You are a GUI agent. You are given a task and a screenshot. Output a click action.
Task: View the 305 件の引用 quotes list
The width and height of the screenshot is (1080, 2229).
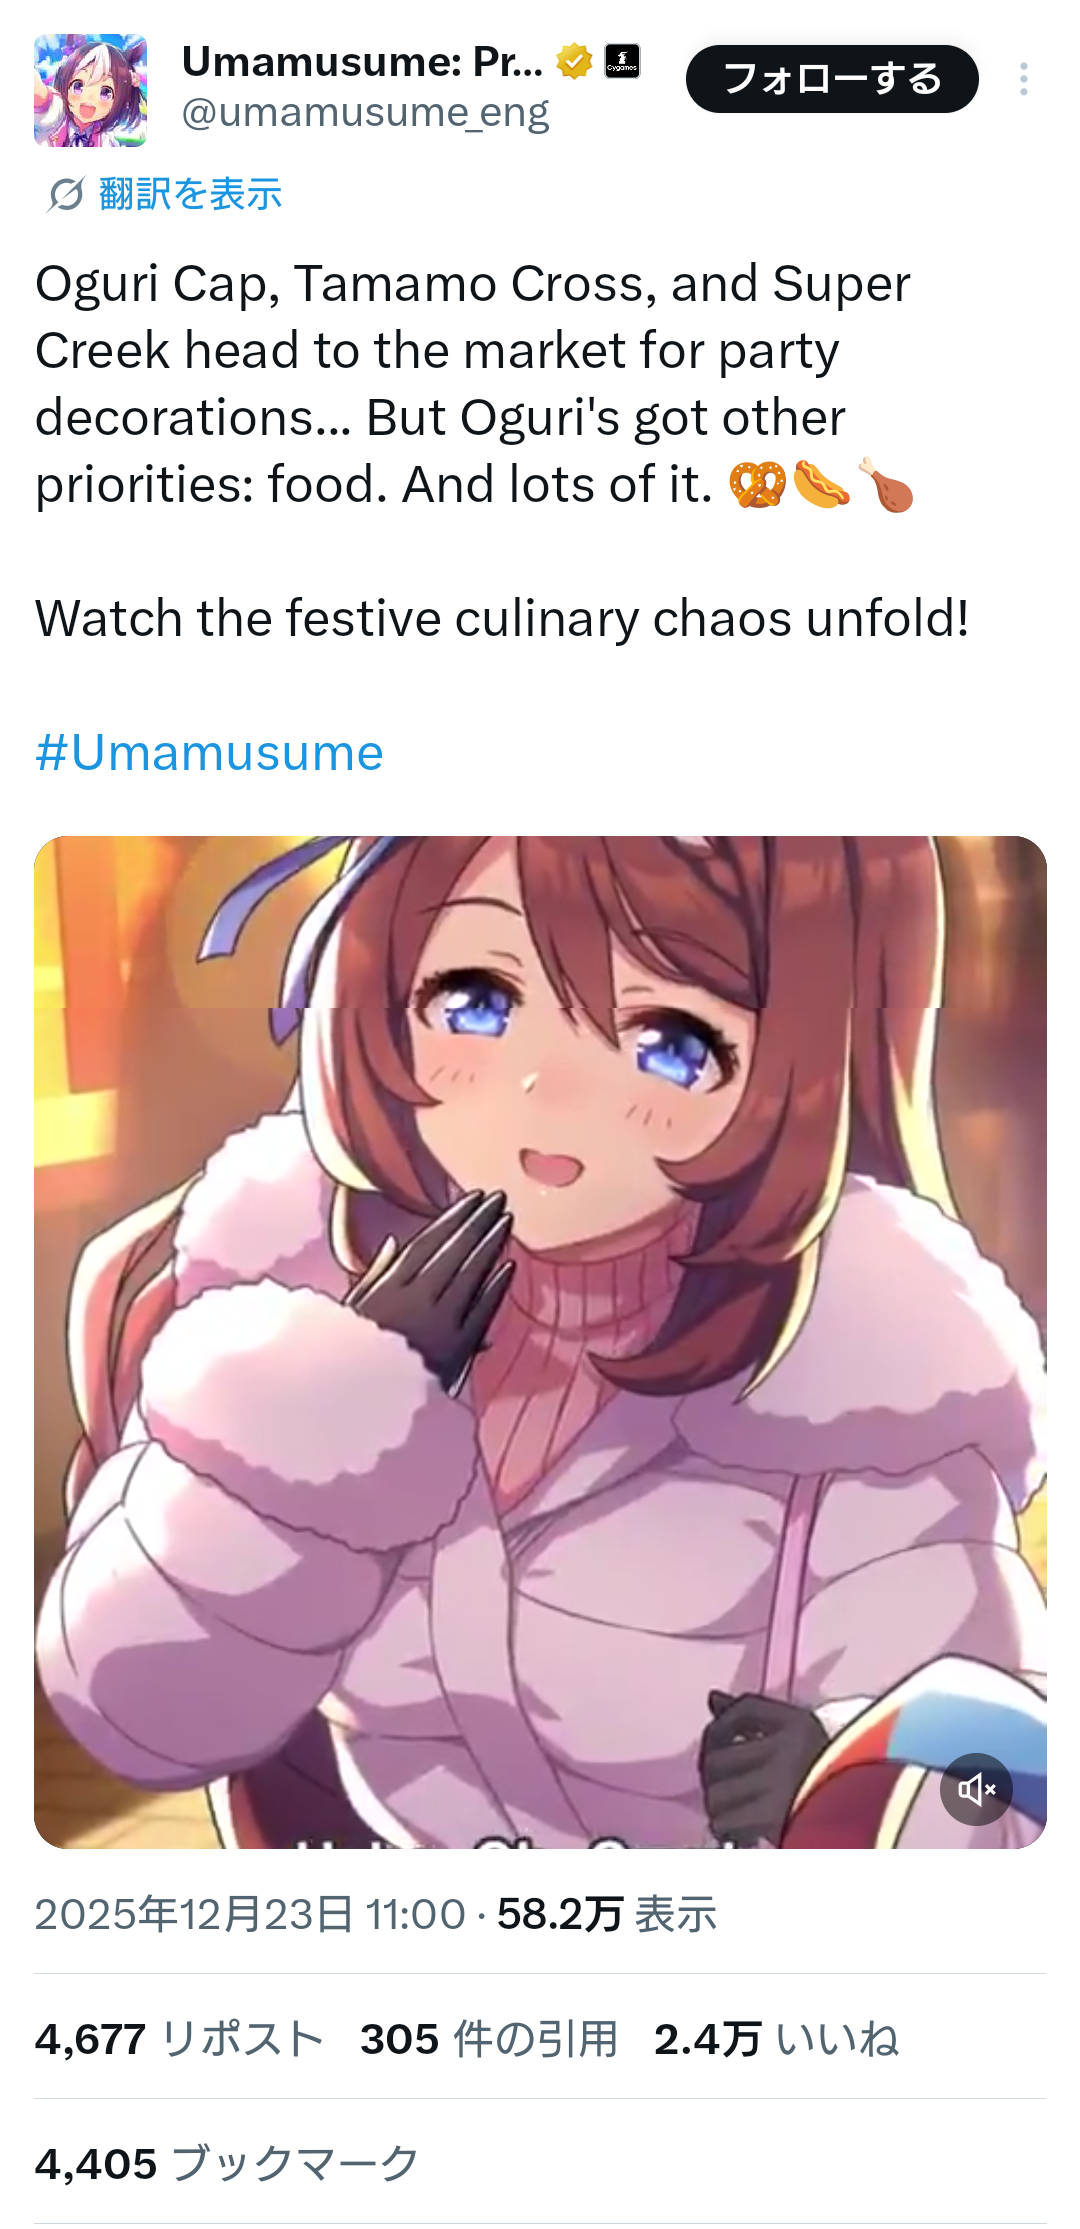tap(489, 2039)
